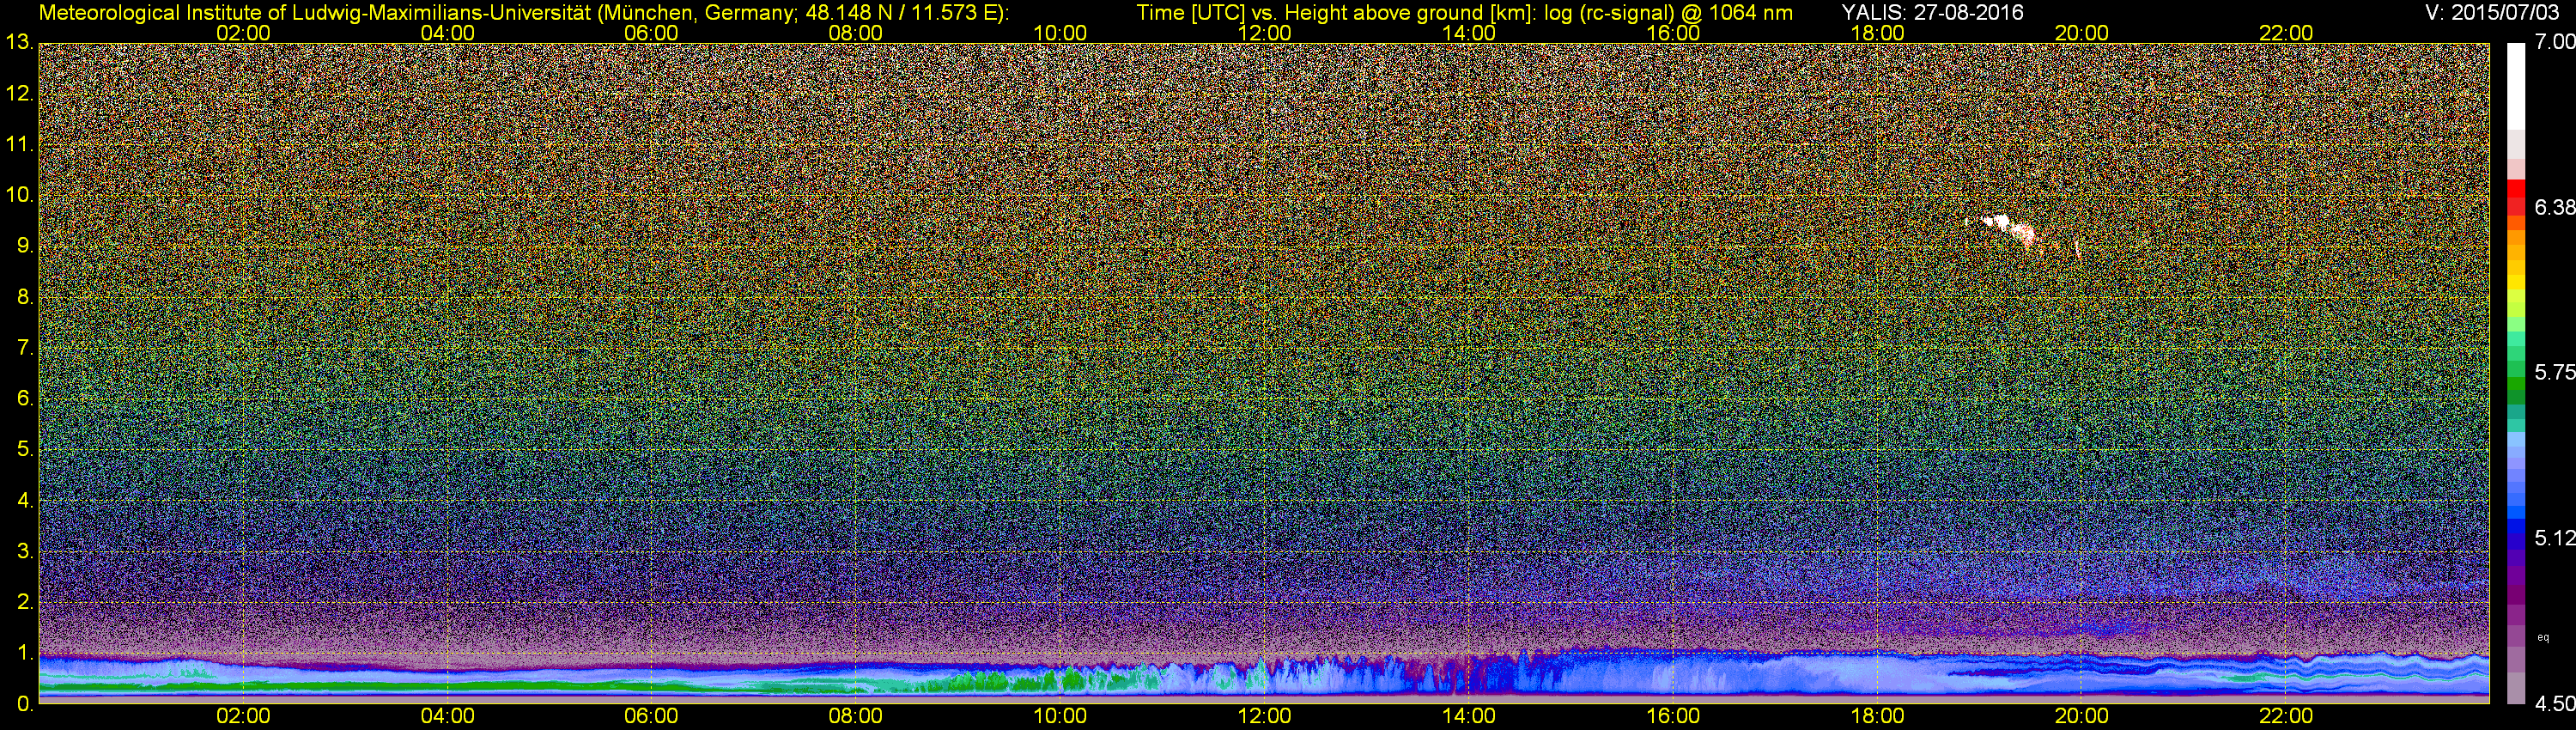Click the "Time [UTC] vs. Height above ground" heading

1464,13
